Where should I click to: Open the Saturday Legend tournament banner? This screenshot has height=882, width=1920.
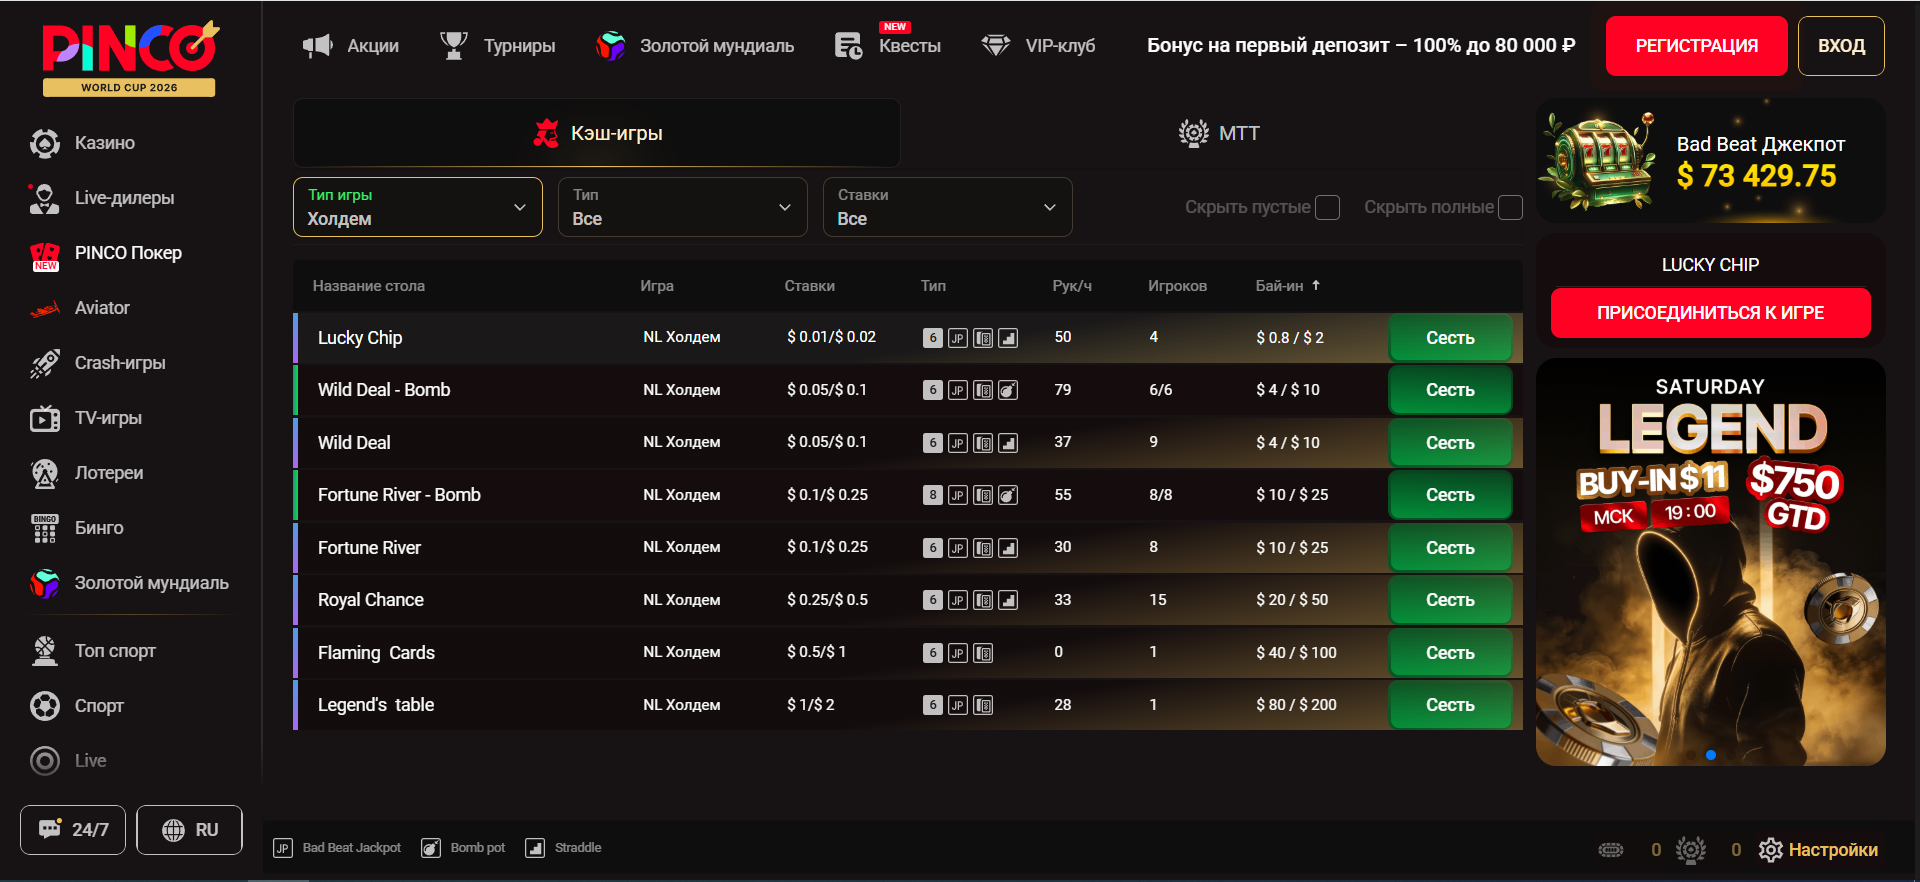click(x=1711, y=562)
